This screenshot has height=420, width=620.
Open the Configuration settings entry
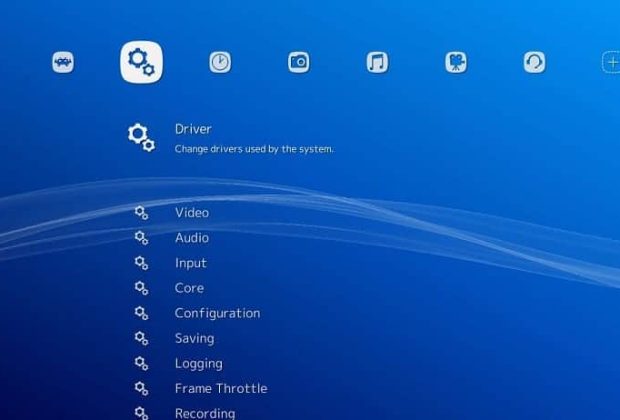pos(217,314)
